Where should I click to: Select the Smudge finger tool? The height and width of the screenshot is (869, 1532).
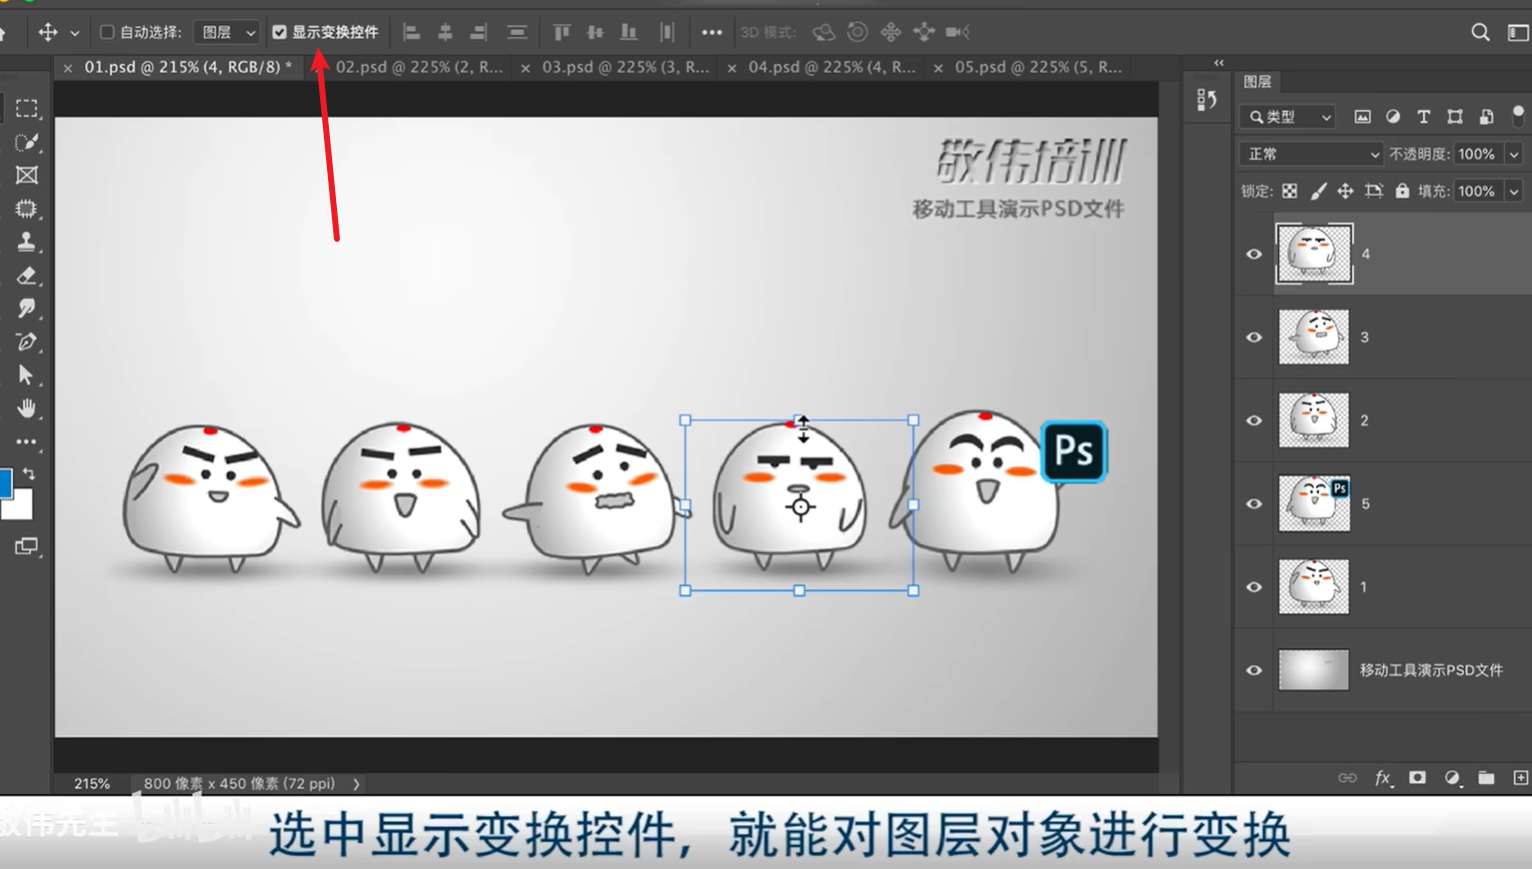27,308
